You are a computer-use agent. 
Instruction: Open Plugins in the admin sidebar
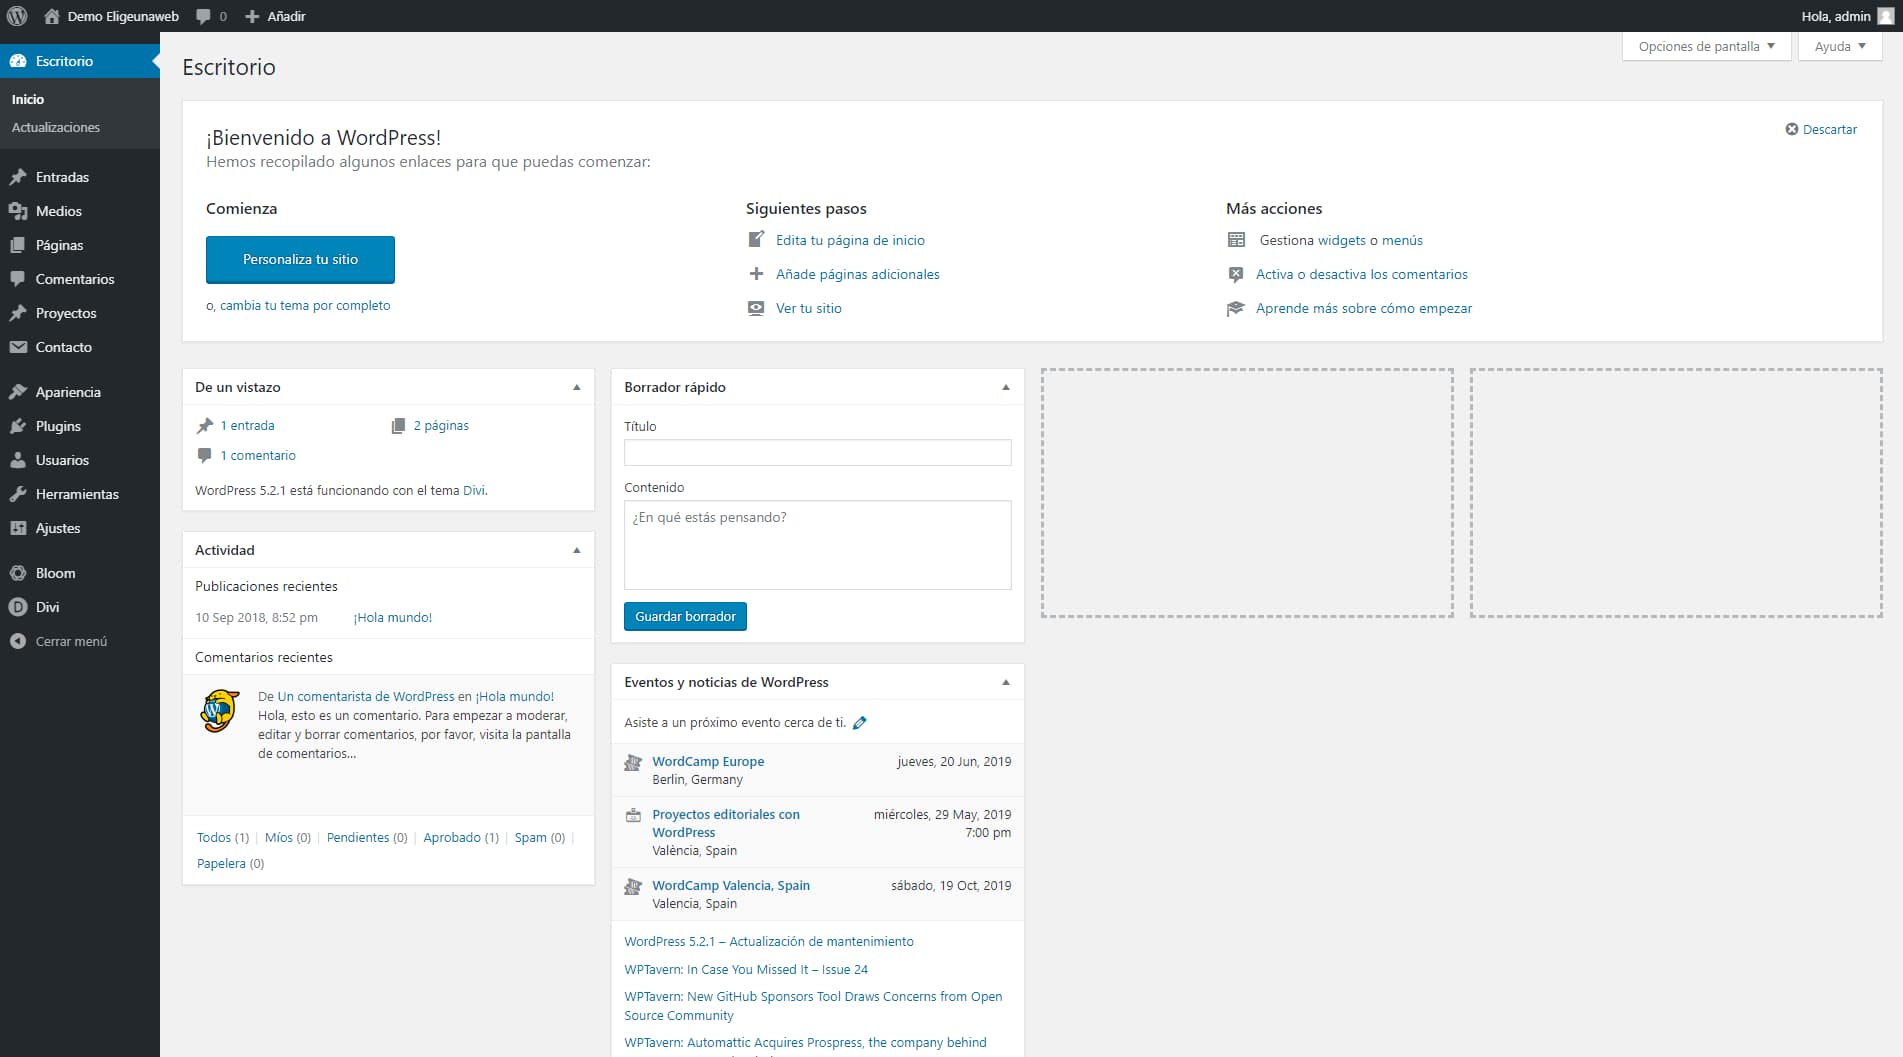coord(58,426)
